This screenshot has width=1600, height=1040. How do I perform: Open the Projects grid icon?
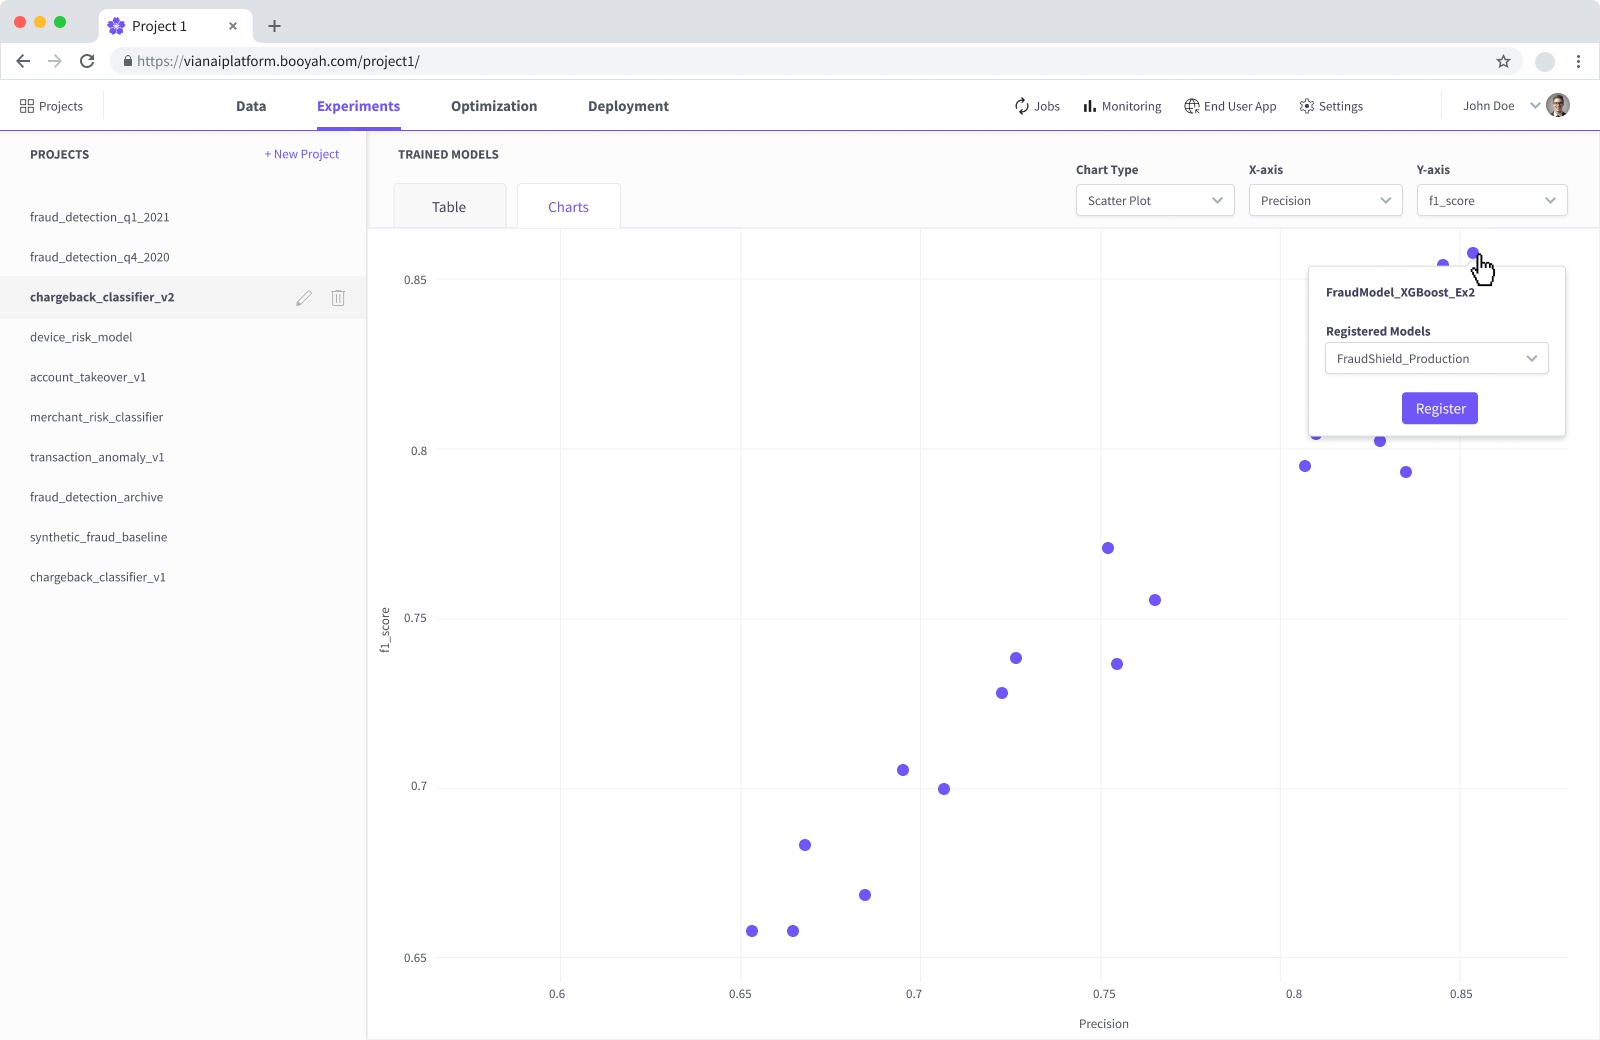click(27, 106)
